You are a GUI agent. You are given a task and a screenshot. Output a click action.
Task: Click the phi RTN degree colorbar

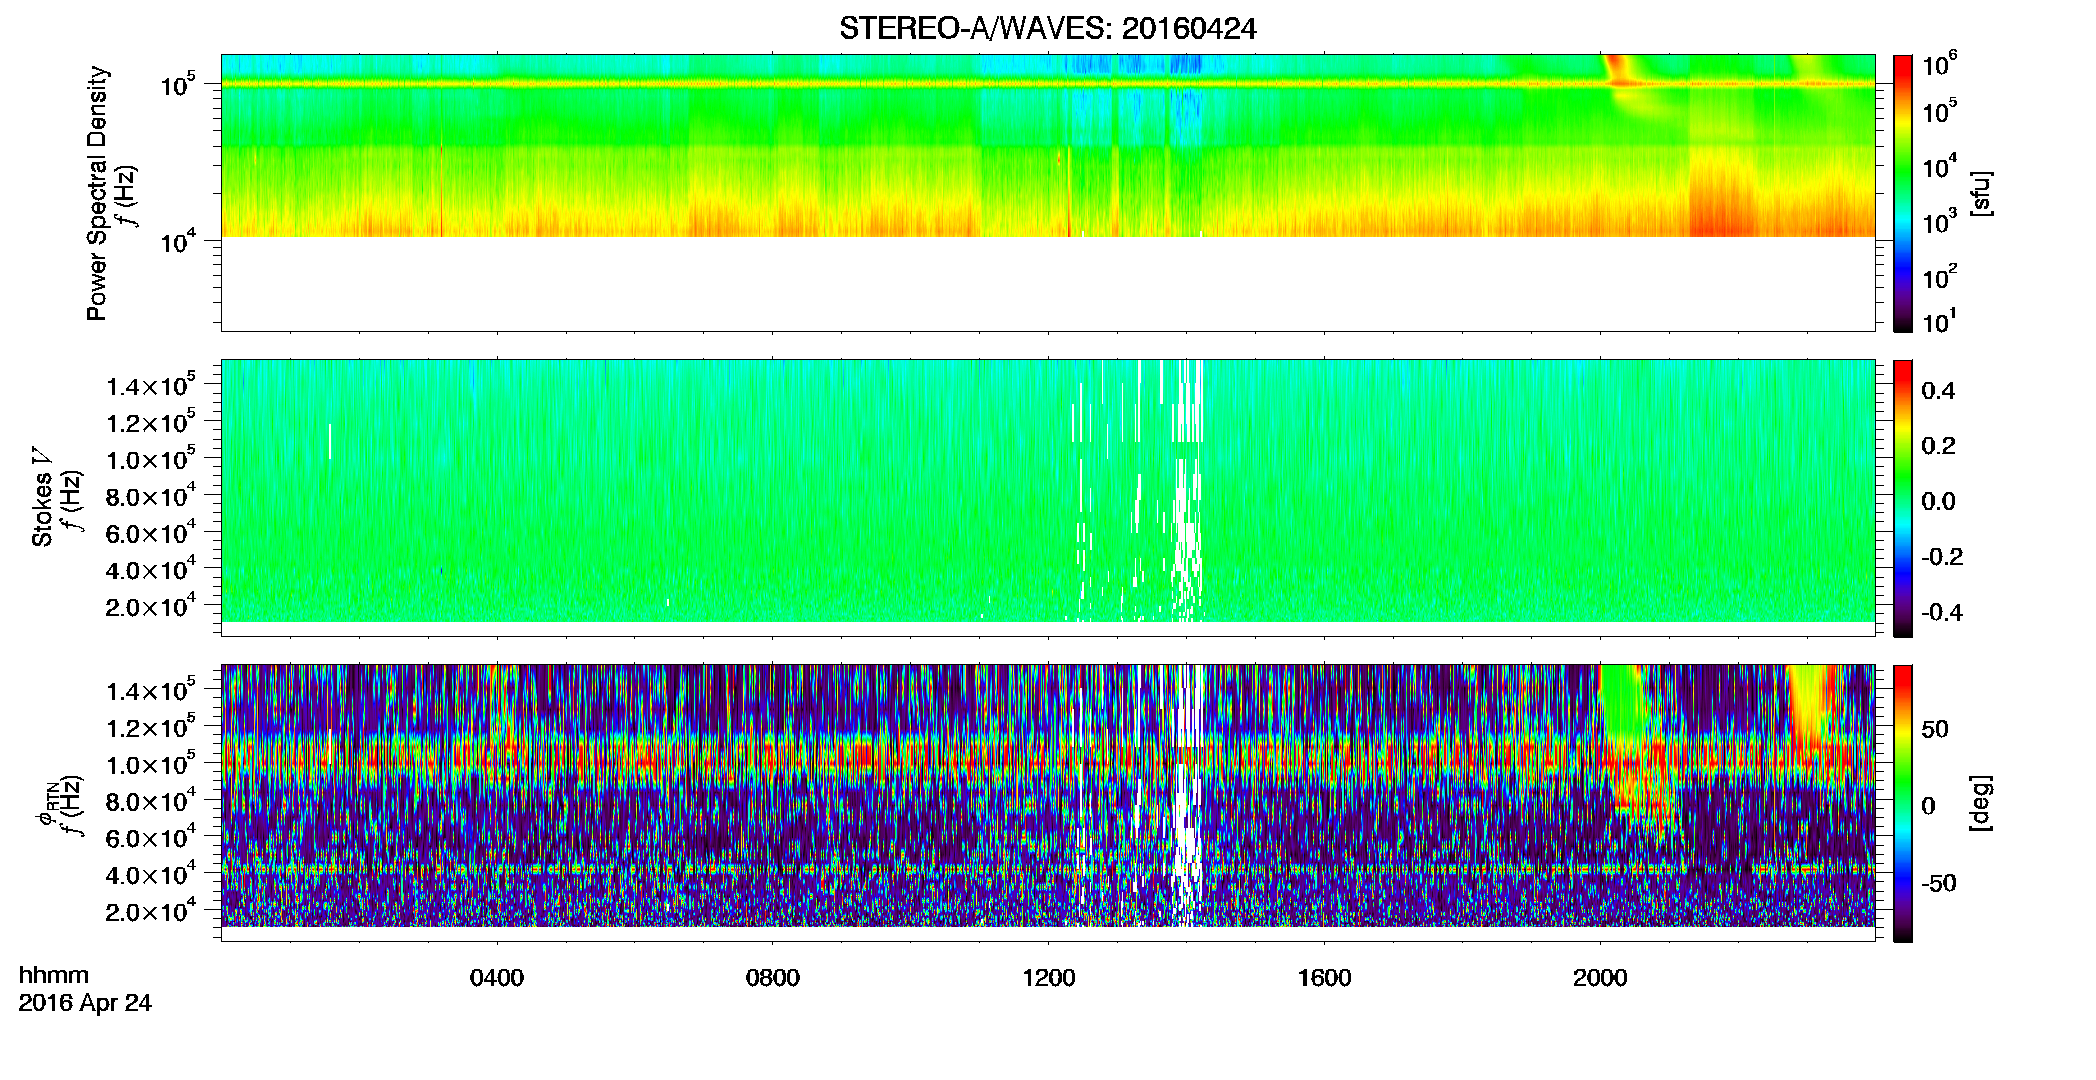tap(1903, 803)
